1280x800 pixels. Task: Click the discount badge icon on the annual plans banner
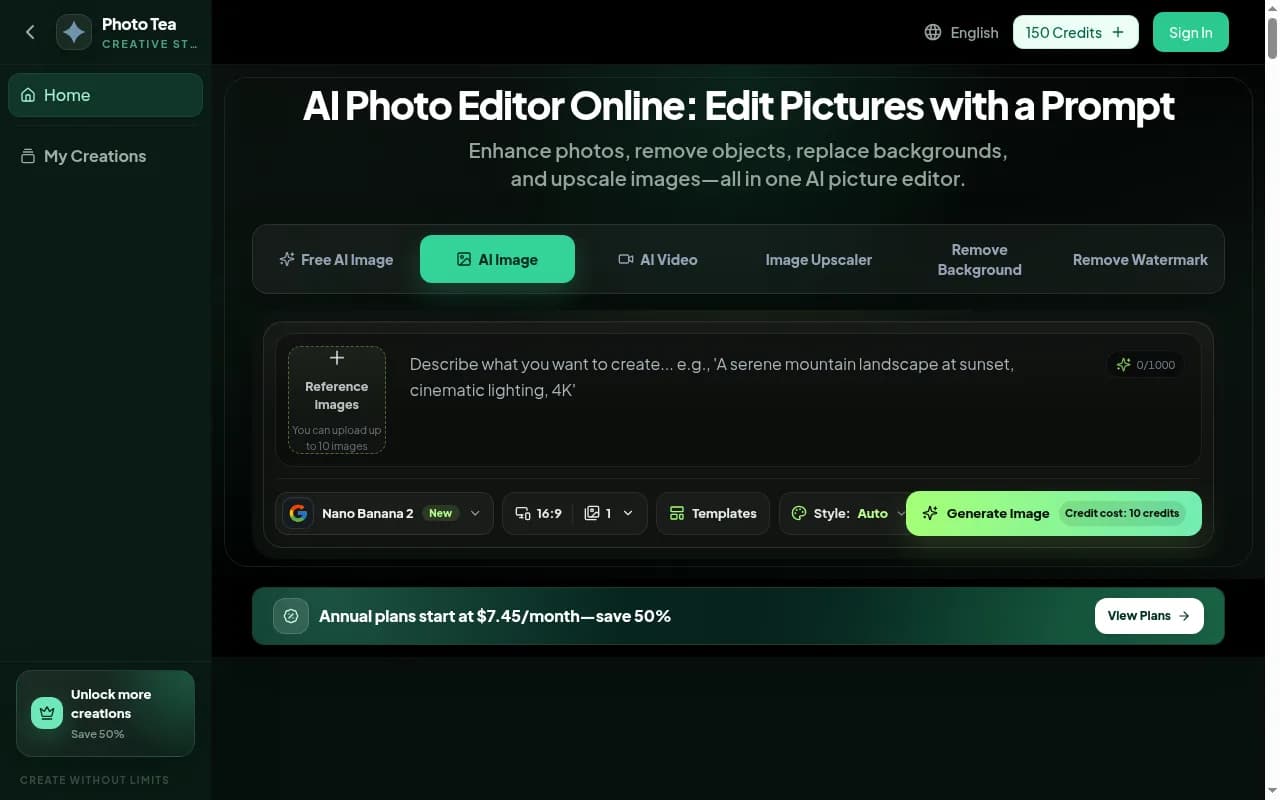point(291,616)
